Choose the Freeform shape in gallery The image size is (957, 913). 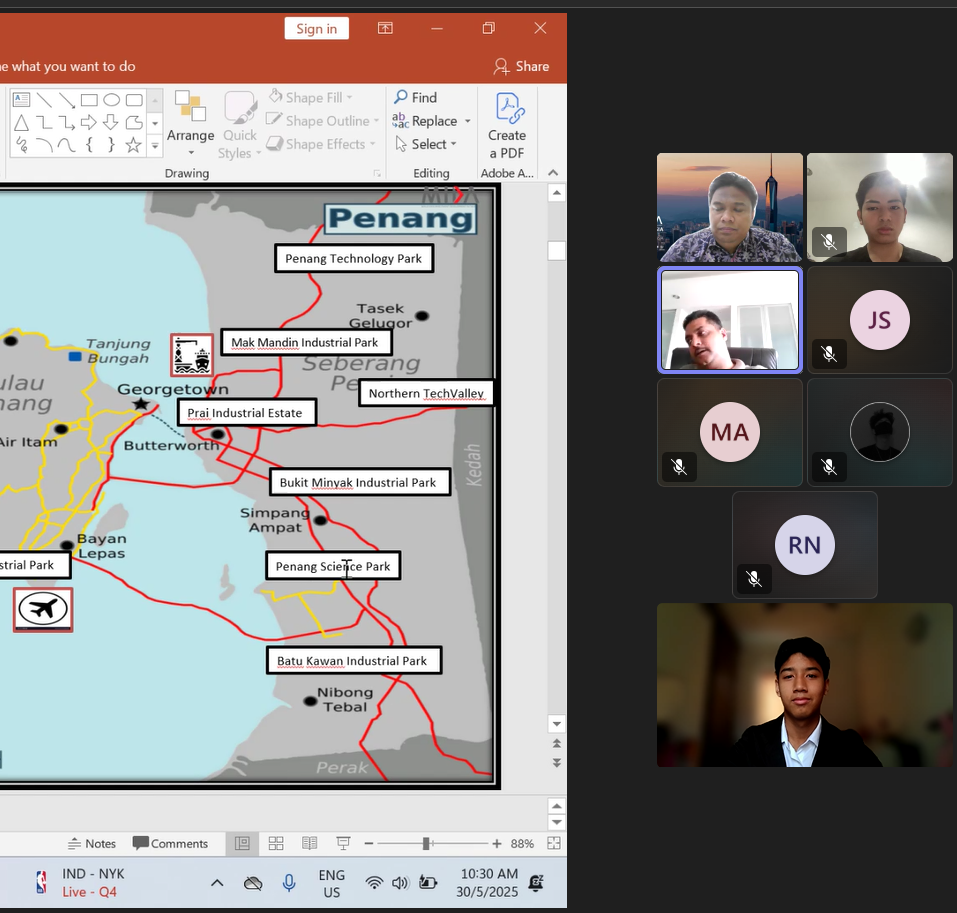coord(134,123)
